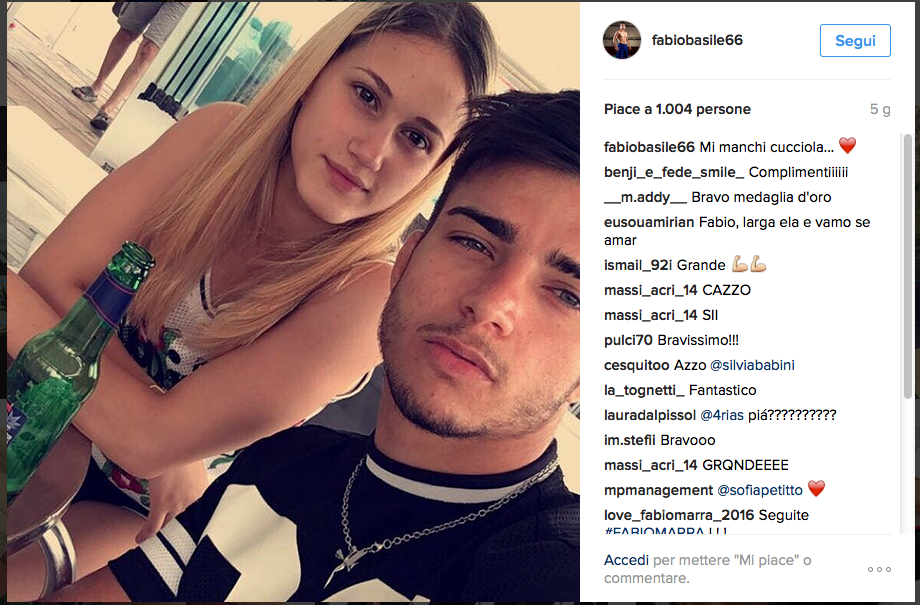Open the la_tognetti_ commenter profile
920x605 pixels.
coord(644,390)
